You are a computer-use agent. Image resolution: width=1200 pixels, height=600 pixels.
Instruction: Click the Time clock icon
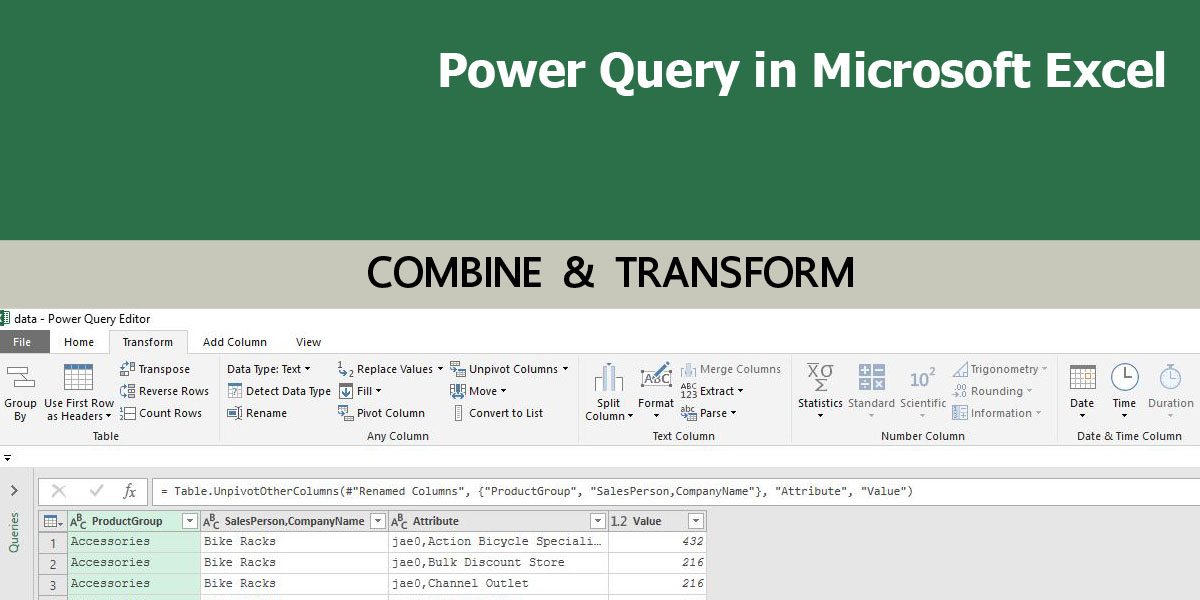[1125, 377]
